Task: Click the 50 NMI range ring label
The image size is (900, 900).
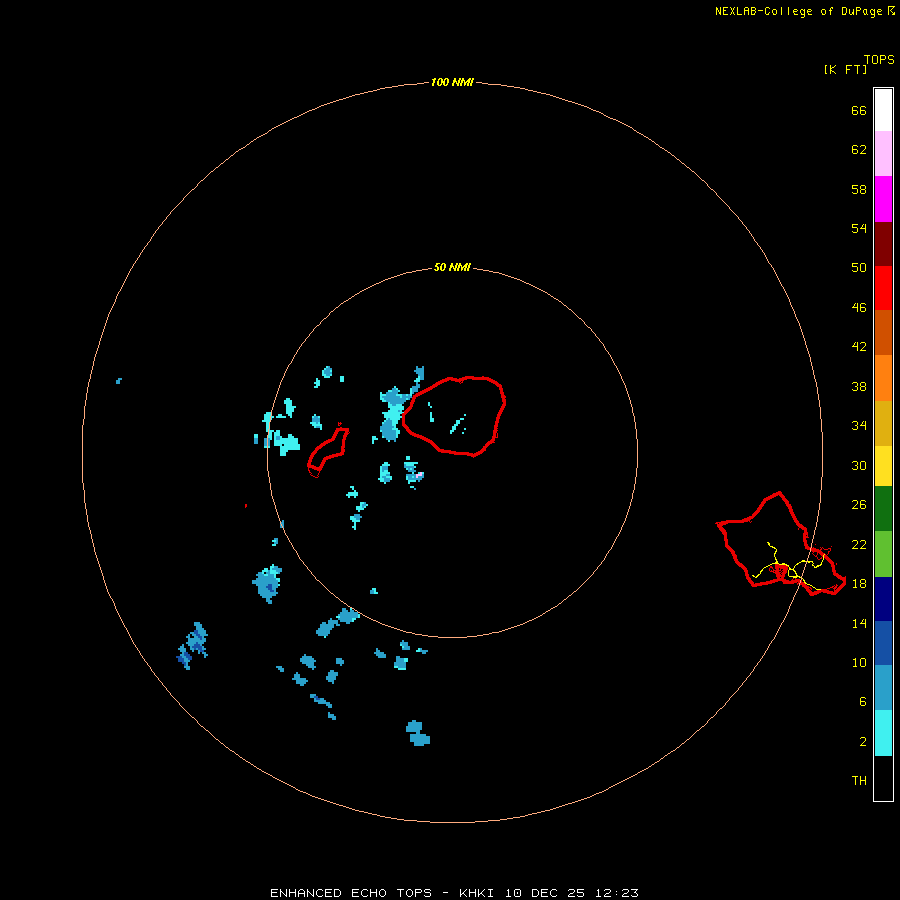Action: coord(452,267)
